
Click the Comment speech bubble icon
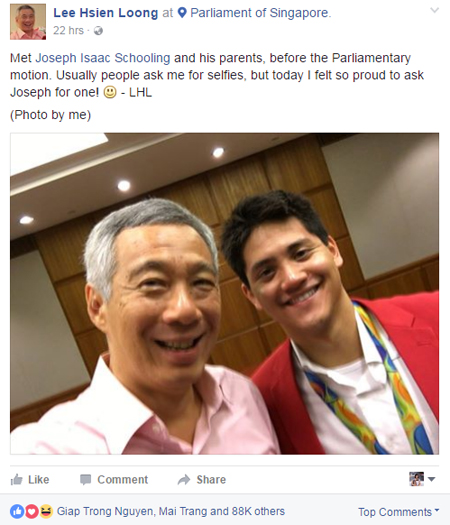85,480
